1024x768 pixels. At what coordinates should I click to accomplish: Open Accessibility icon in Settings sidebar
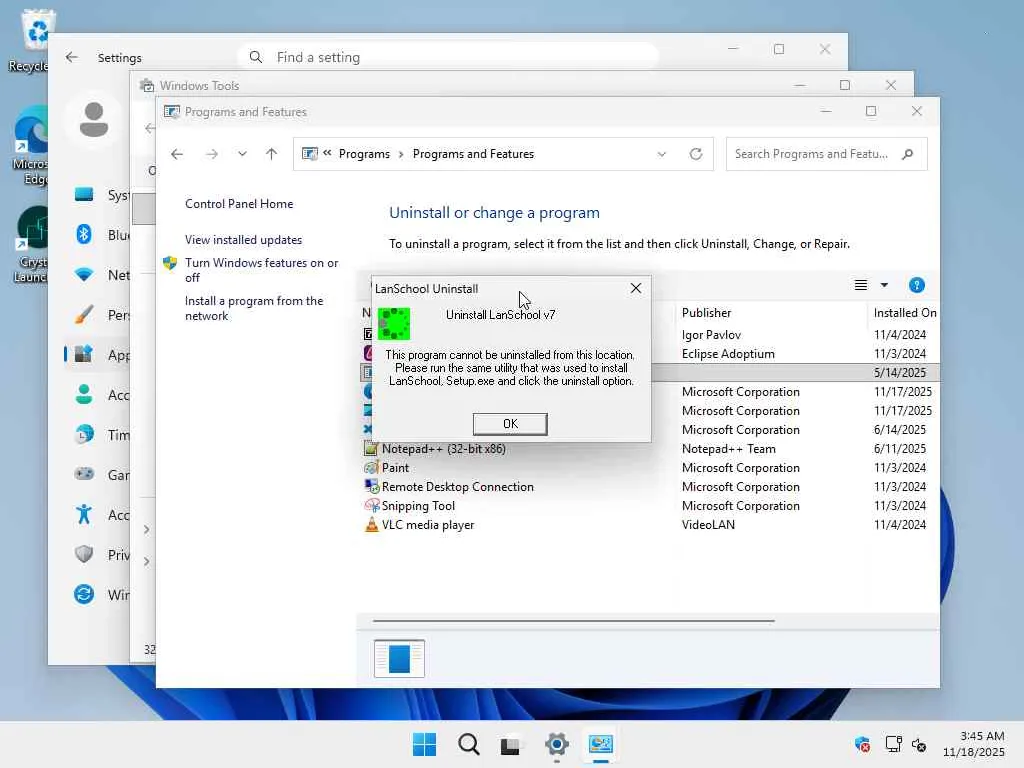tap(84, 514)
